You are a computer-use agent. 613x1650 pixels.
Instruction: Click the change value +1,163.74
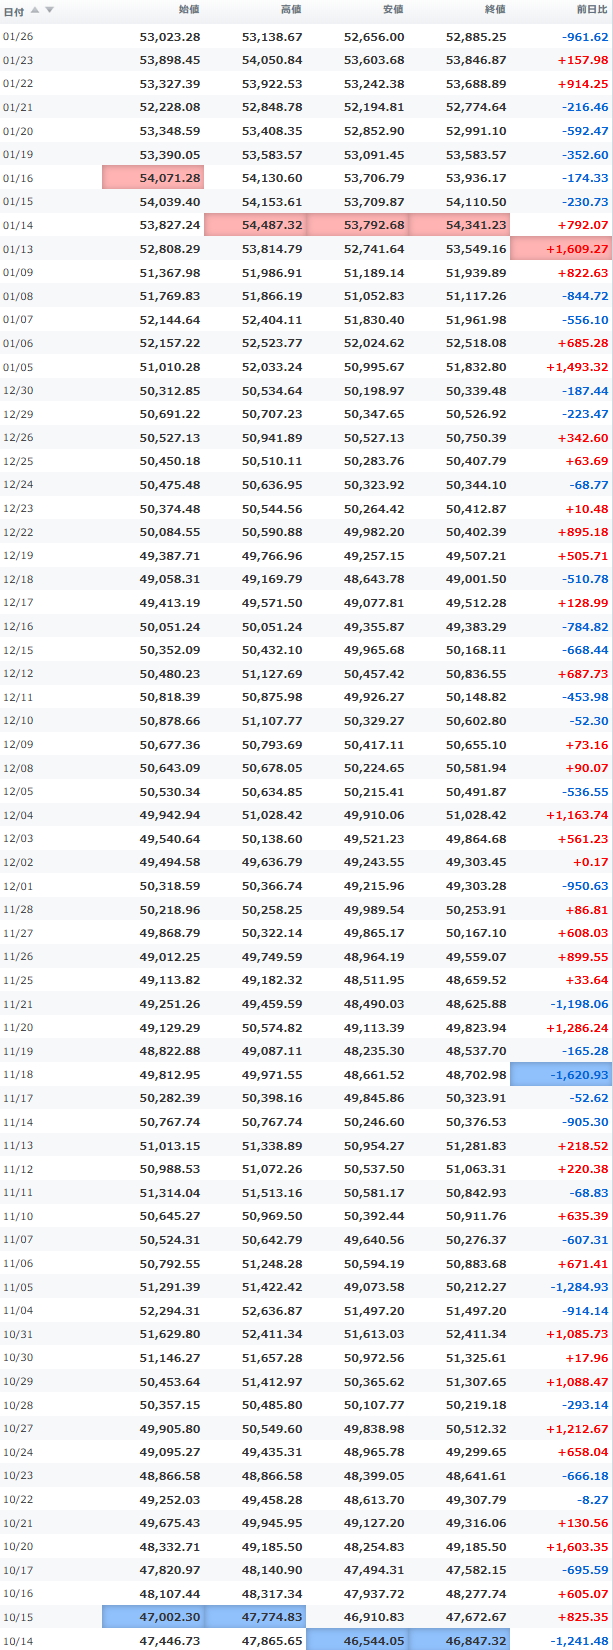(x=578, y=816)
